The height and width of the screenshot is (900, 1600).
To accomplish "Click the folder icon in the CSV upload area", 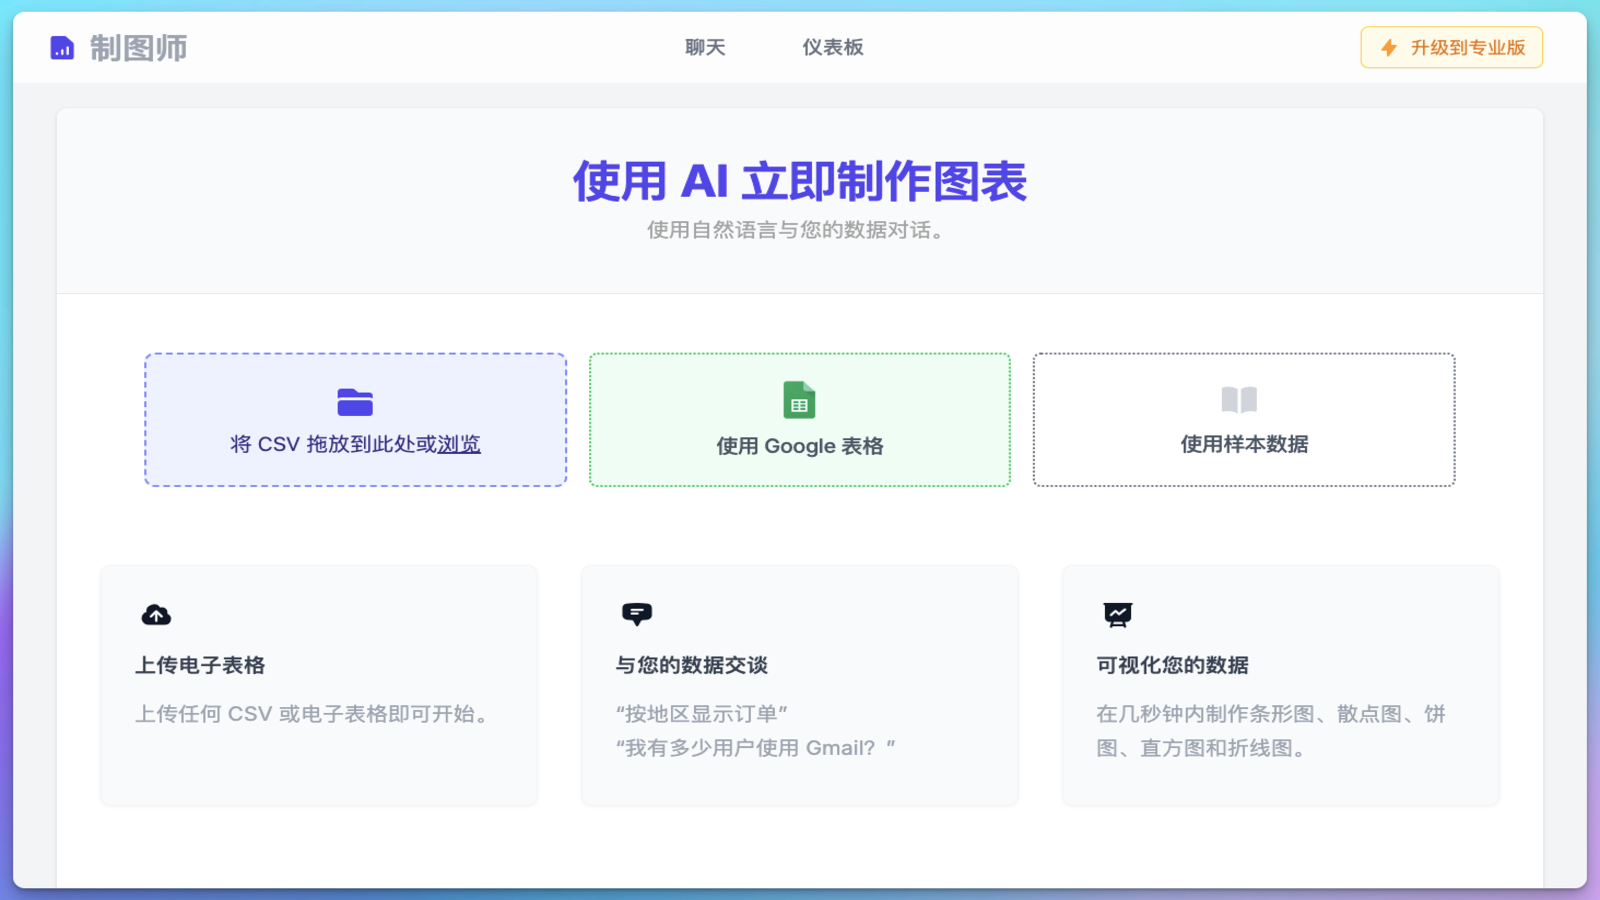I will click(355, 402).
